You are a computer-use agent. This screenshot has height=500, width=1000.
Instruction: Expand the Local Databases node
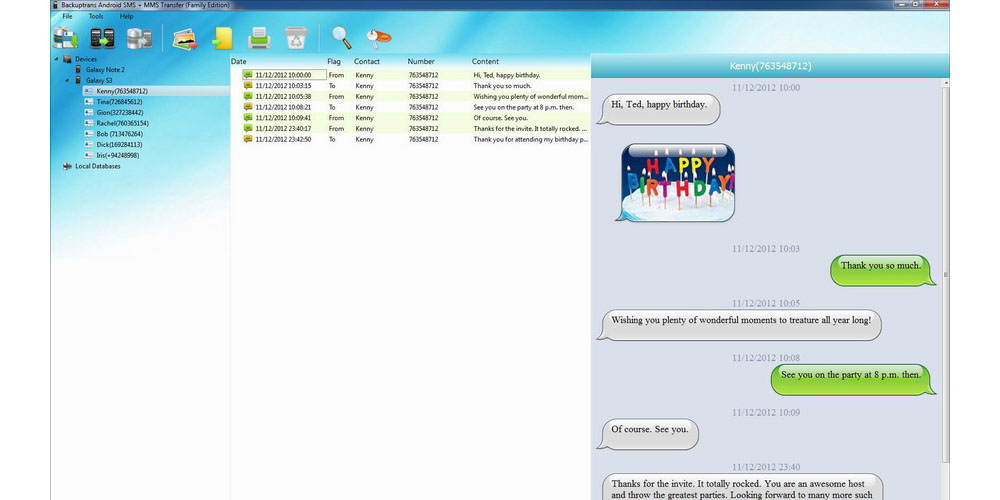tap(56, 166)
